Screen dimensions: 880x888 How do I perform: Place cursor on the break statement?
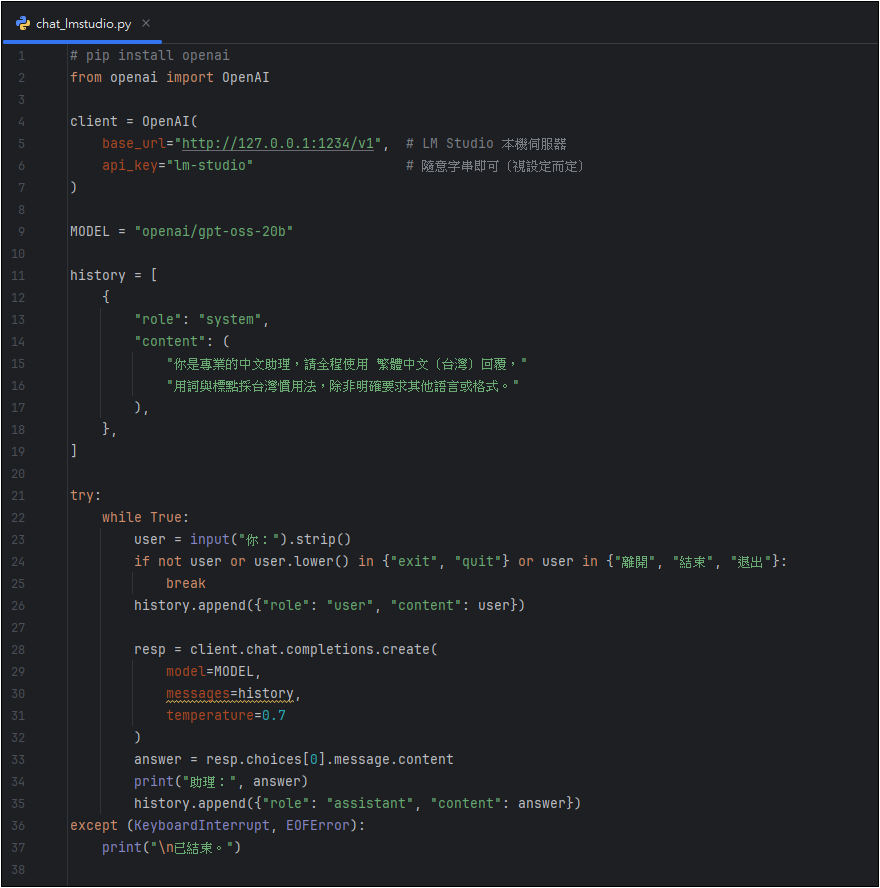coord(186,583)
